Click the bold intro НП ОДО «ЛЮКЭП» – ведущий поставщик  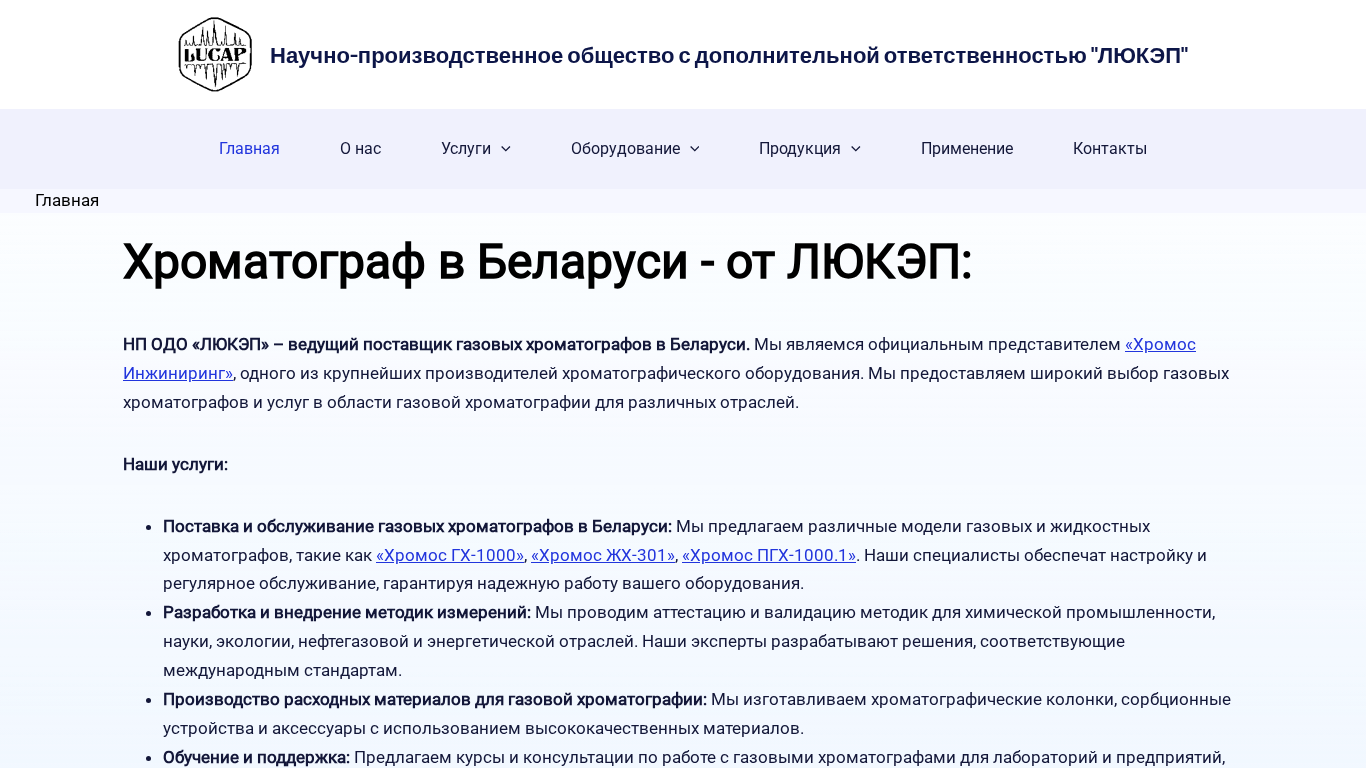point(436,344)
